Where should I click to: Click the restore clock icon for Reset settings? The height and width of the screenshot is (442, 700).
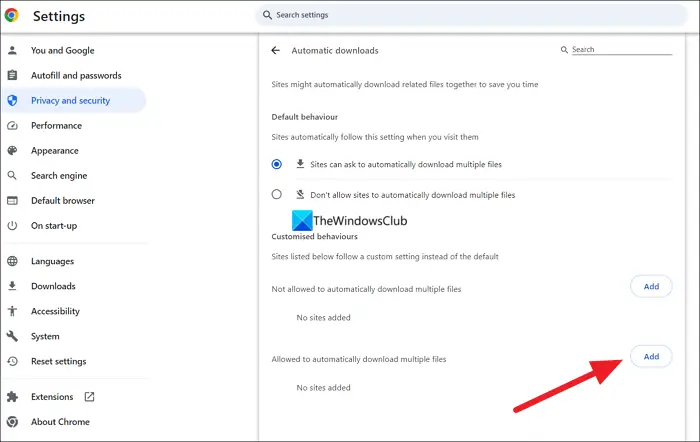(x=12, y=361)
